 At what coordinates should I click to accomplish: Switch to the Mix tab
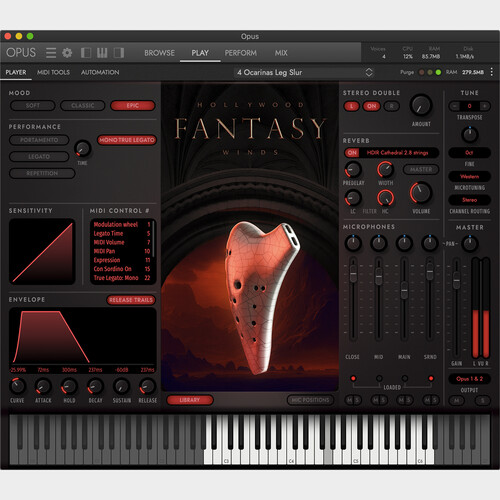281,53
